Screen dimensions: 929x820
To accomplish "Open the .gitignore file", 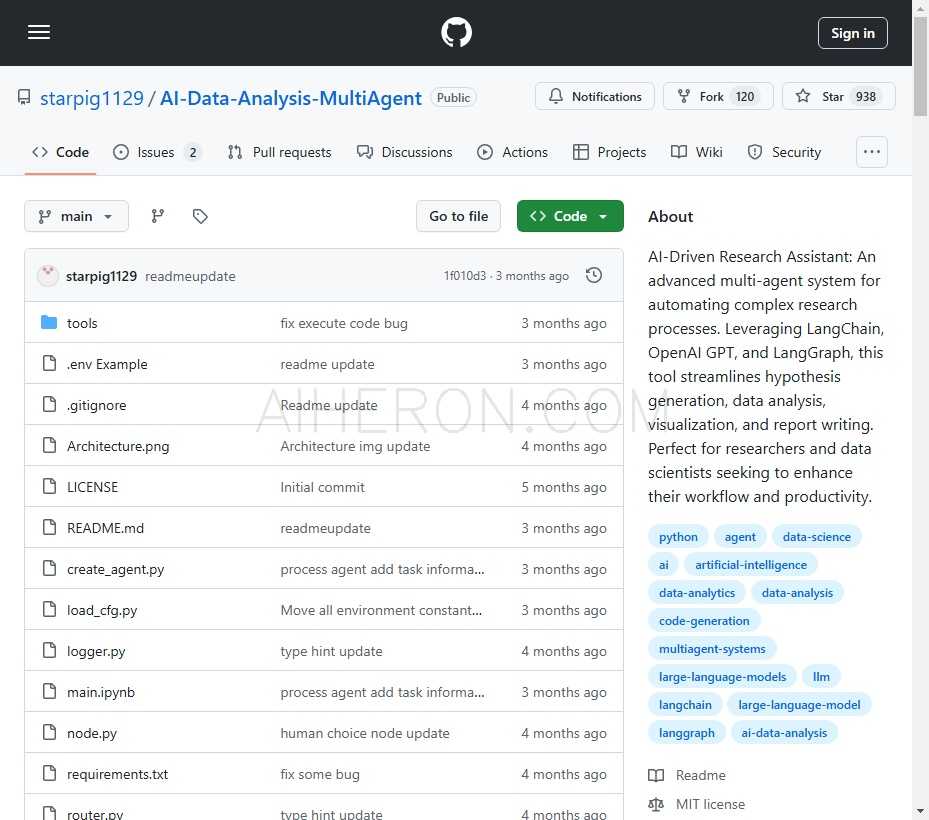I will tap(96, 405).
